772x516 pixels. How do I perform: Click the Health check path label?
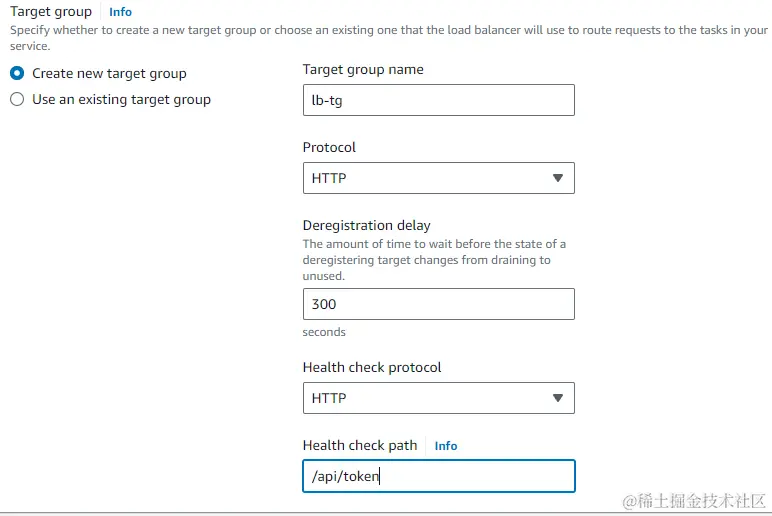point(360,445)
